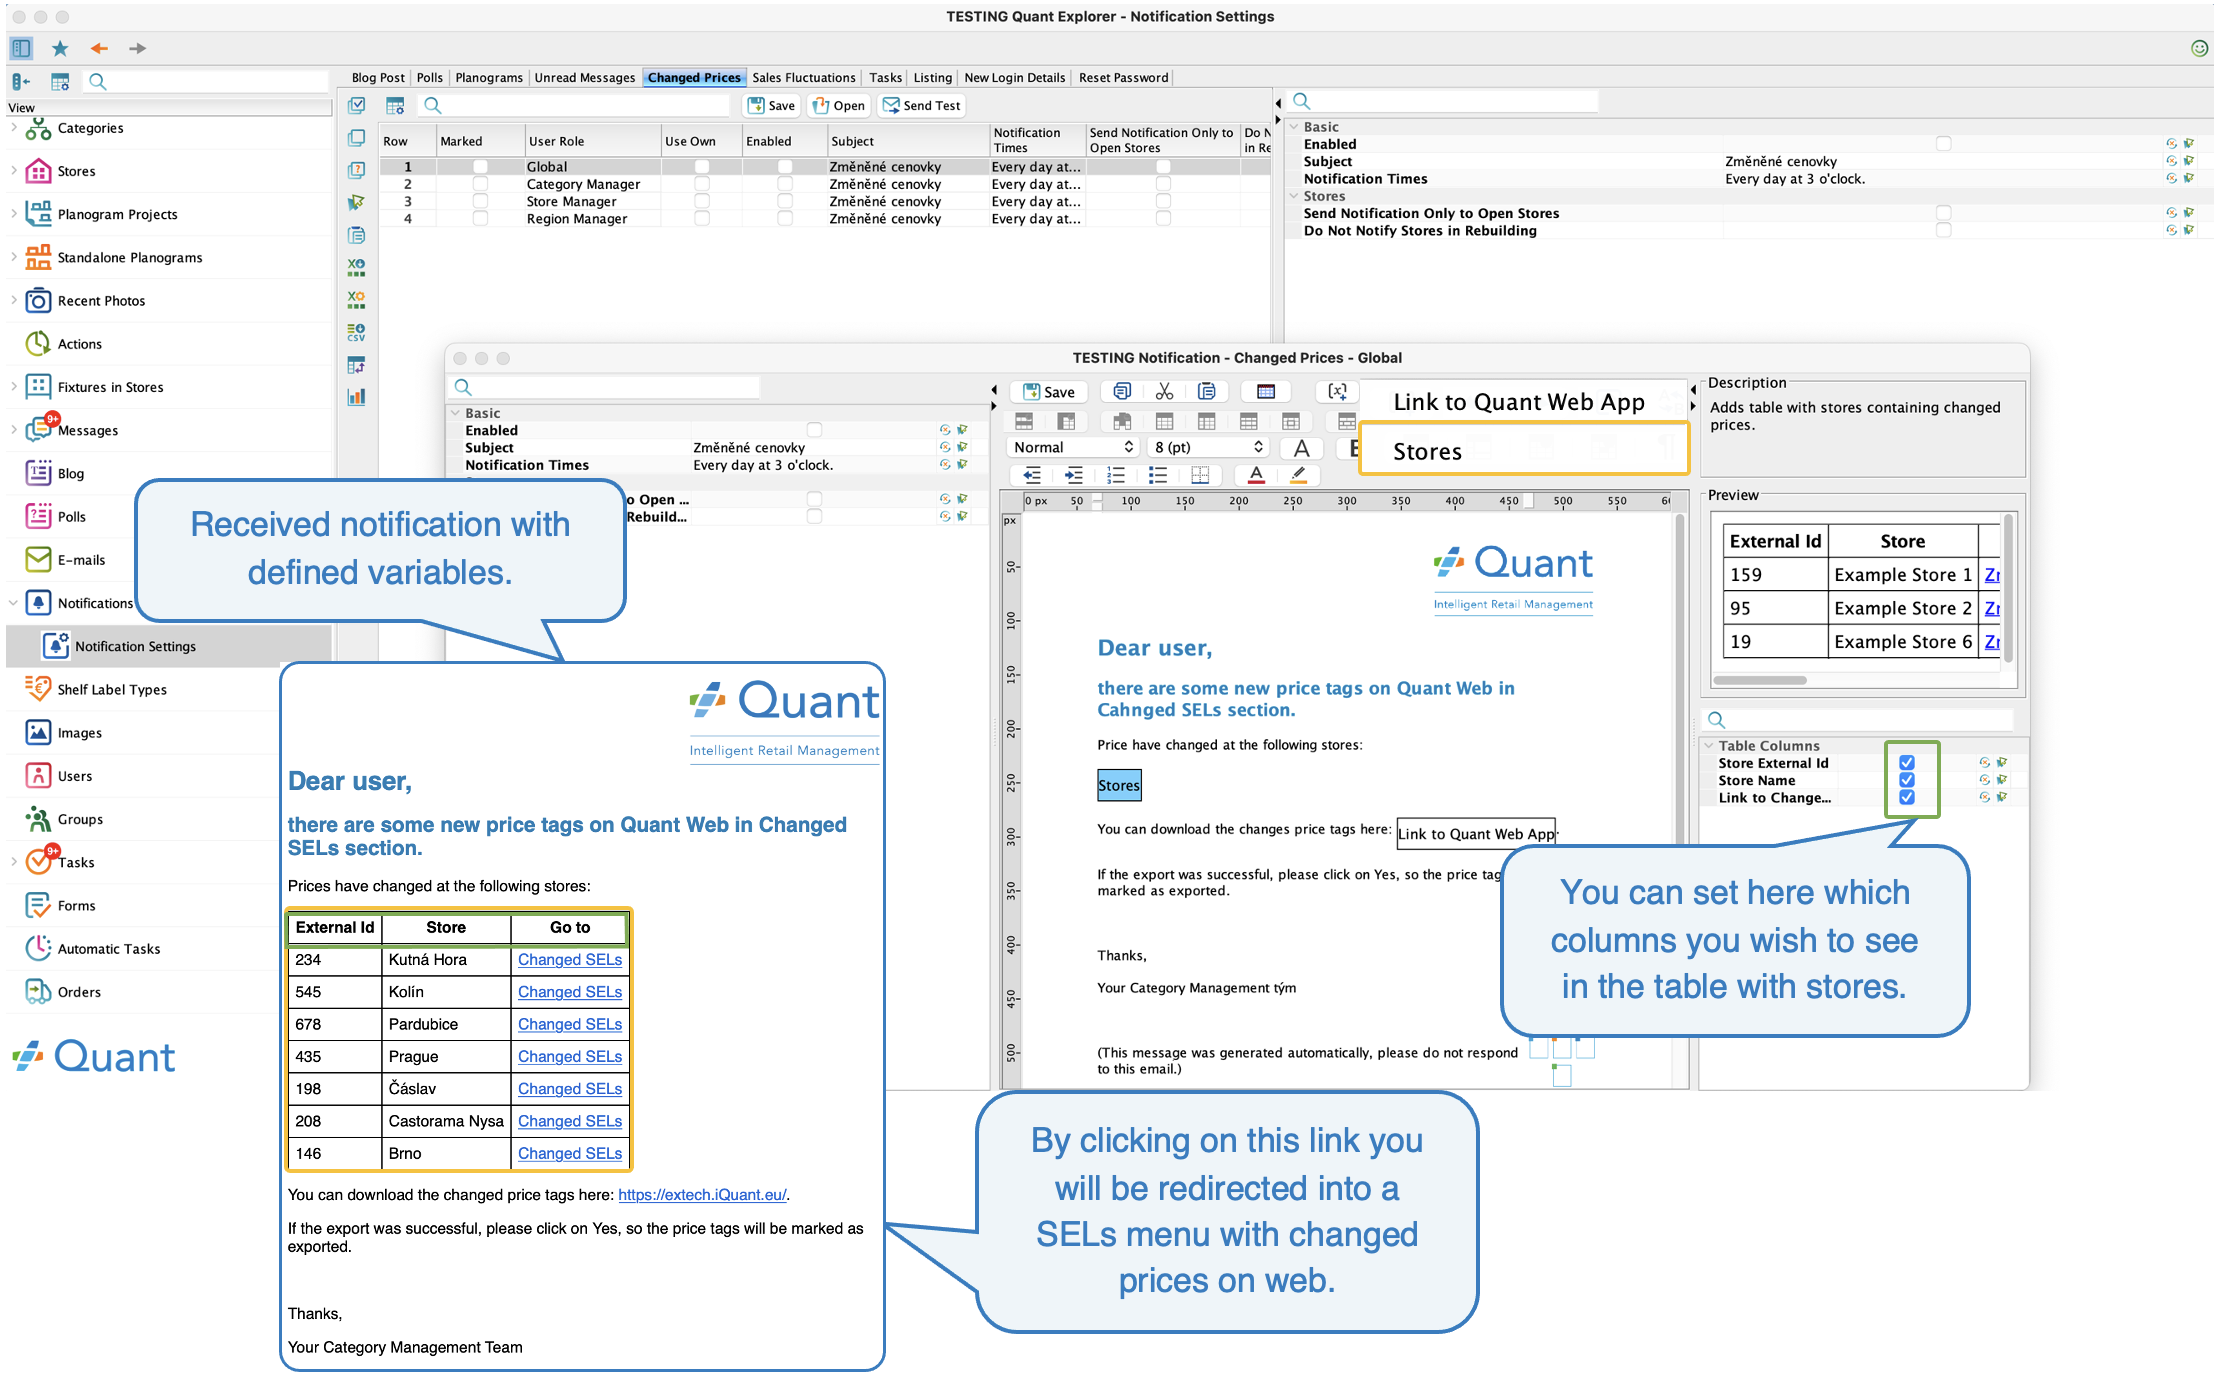Viewport: 2222px width, 1384px height.
Task: Click the Groups icon in sidebar
Action: 38,818
